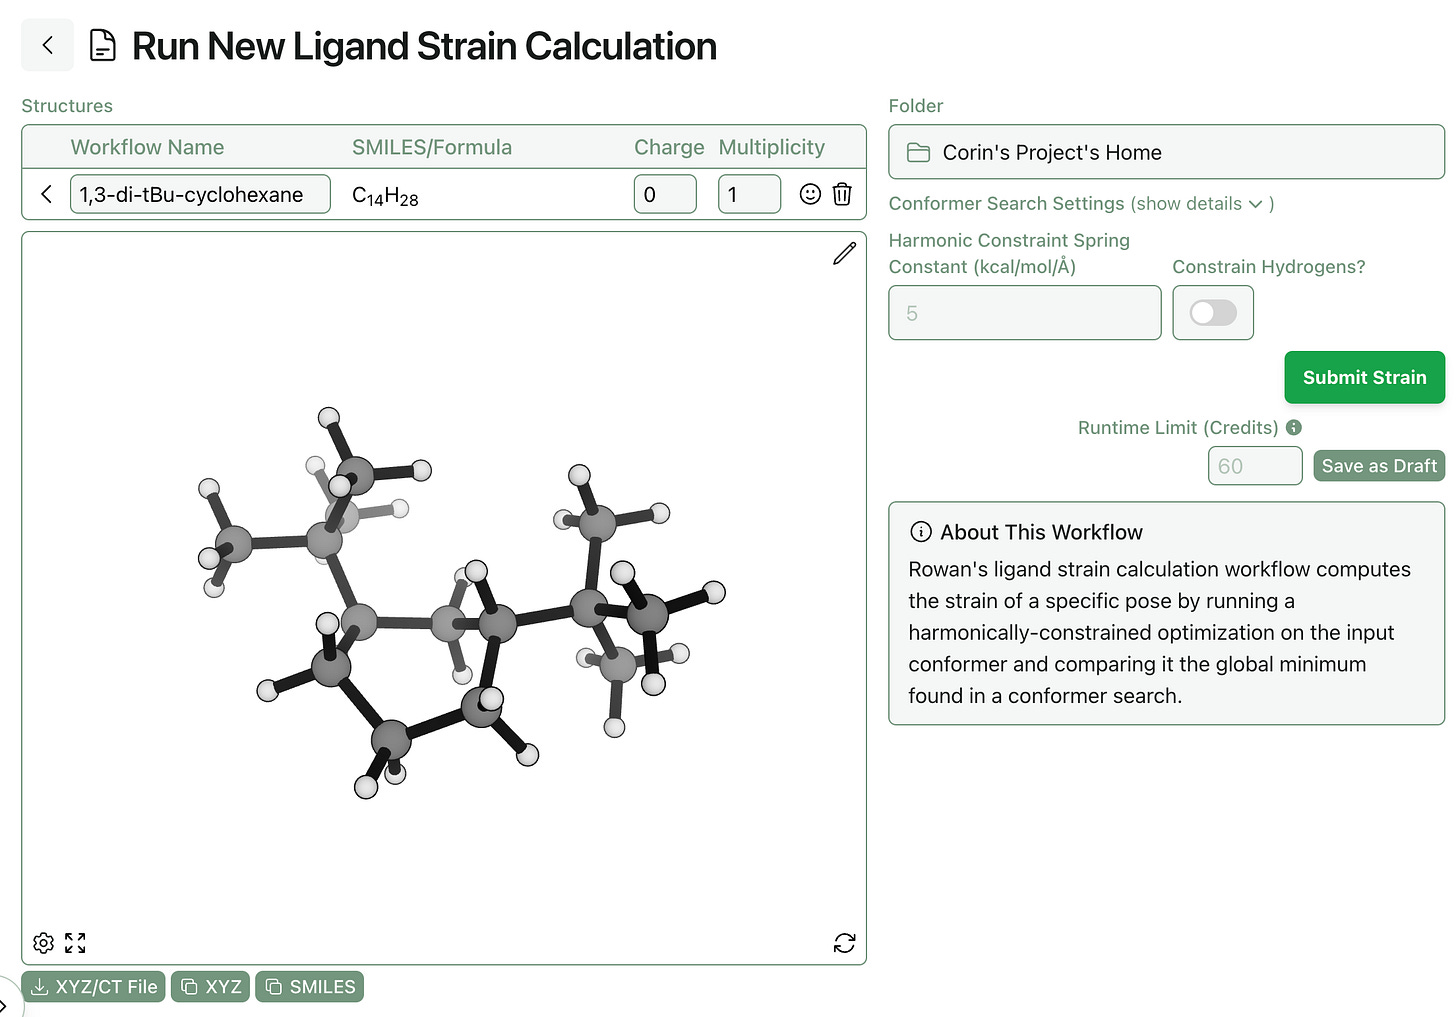Click the smiley face icon in structure row

point(810,194)
